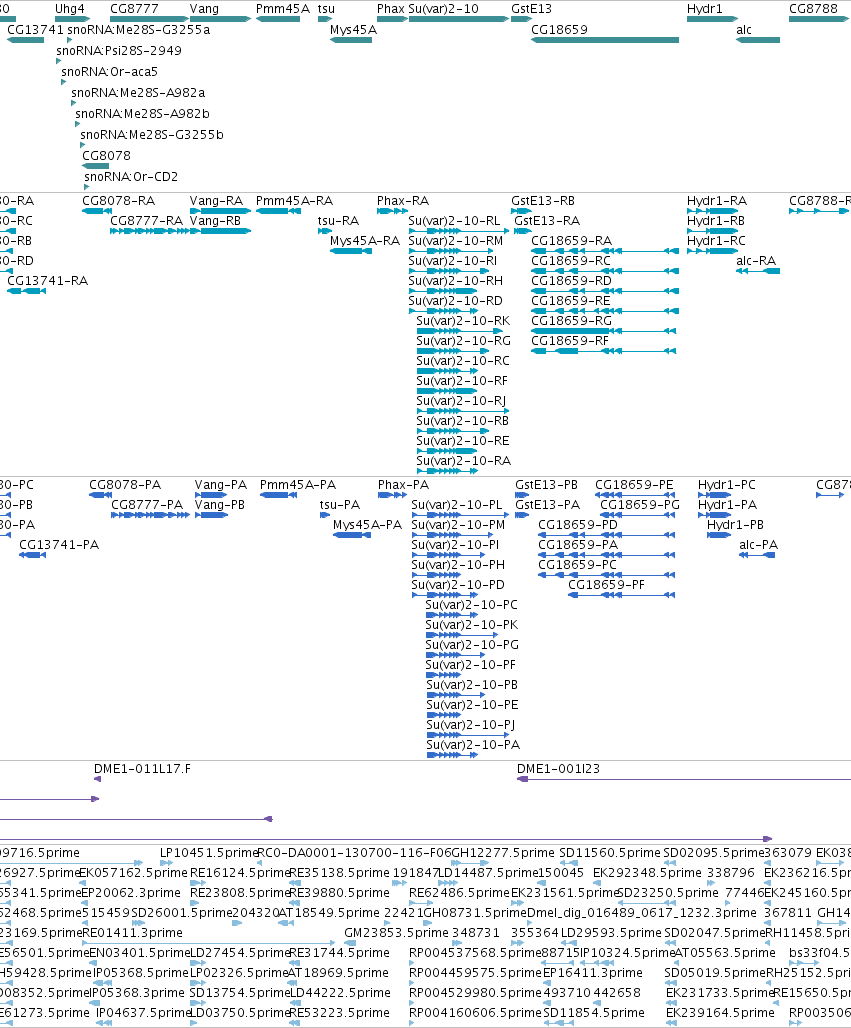The image size is (851, 1028).
Task: Select snoRNA:Or-aca5 label
Action: (109, 72)
